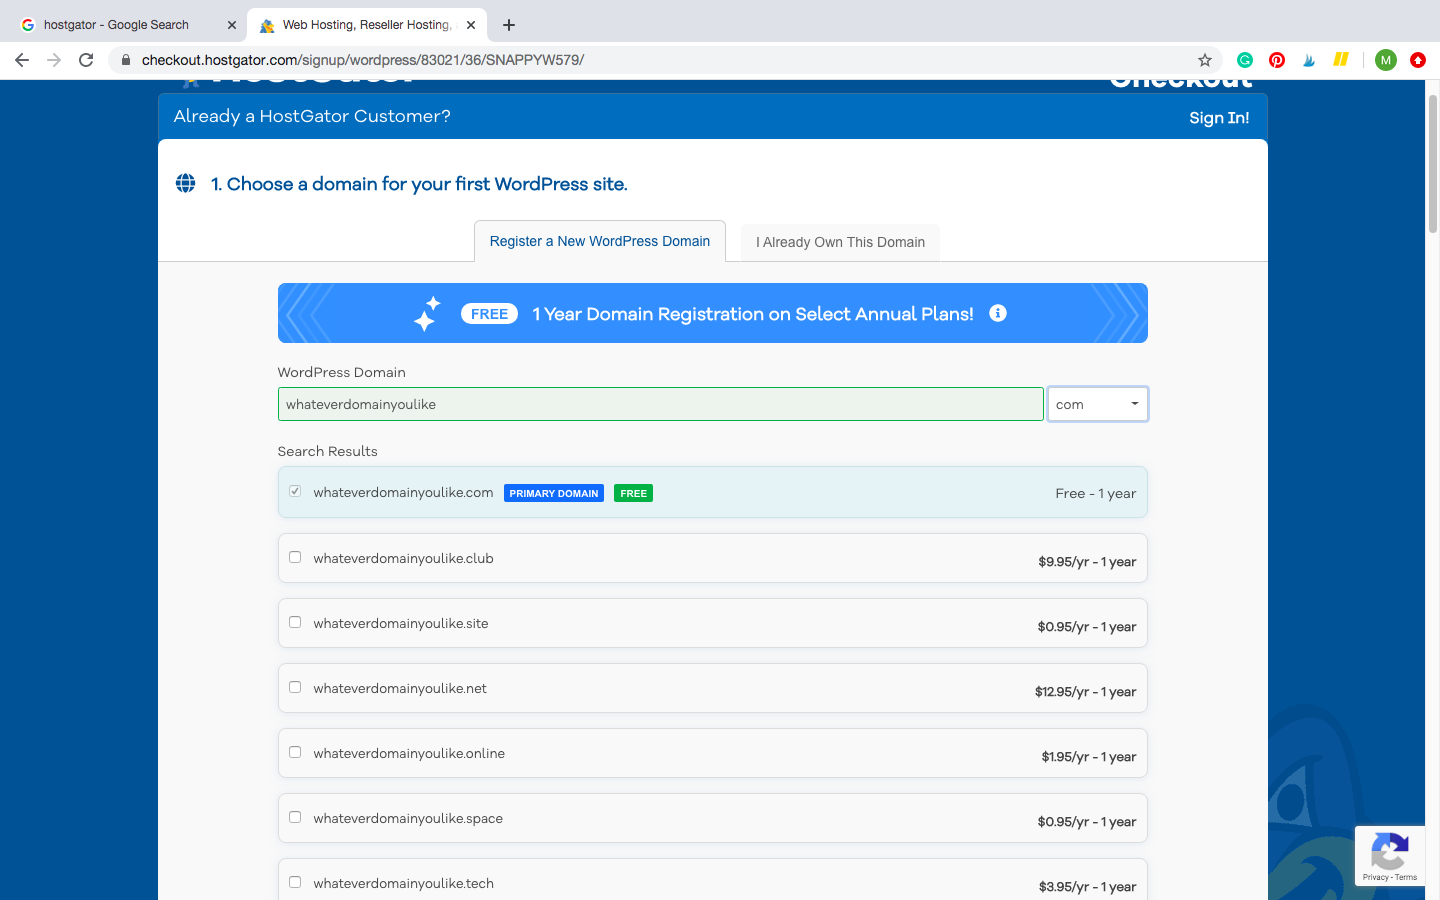The height and width of the screenshot is (900, 1440).
Task: Tick the whateverdomainyoulike.online checkbox
Action: pyautogui.click(x=295, y=752)
